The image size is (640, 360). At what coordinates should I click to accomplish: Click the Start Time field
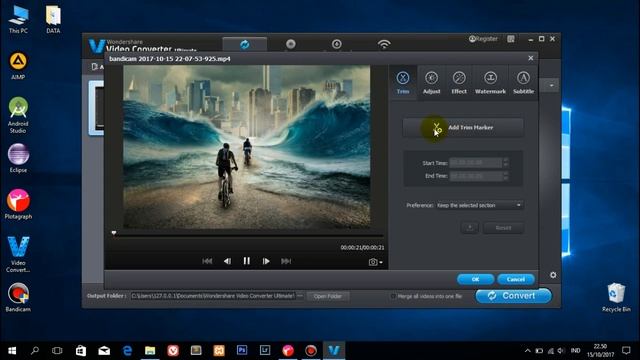coord(476,163)
